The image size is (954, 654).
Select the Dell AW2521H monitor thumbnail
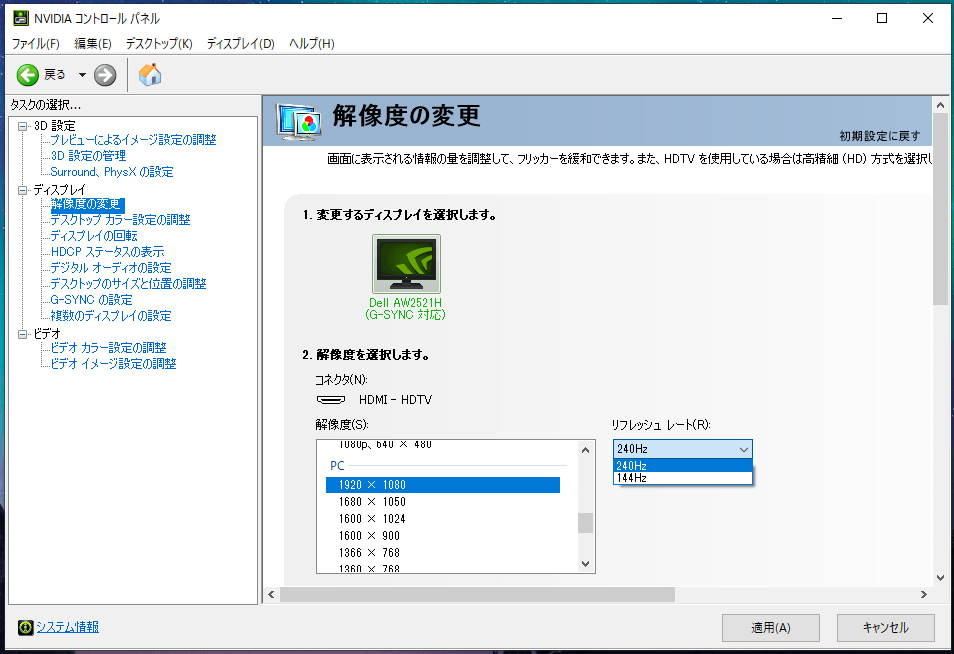(406, 264)
